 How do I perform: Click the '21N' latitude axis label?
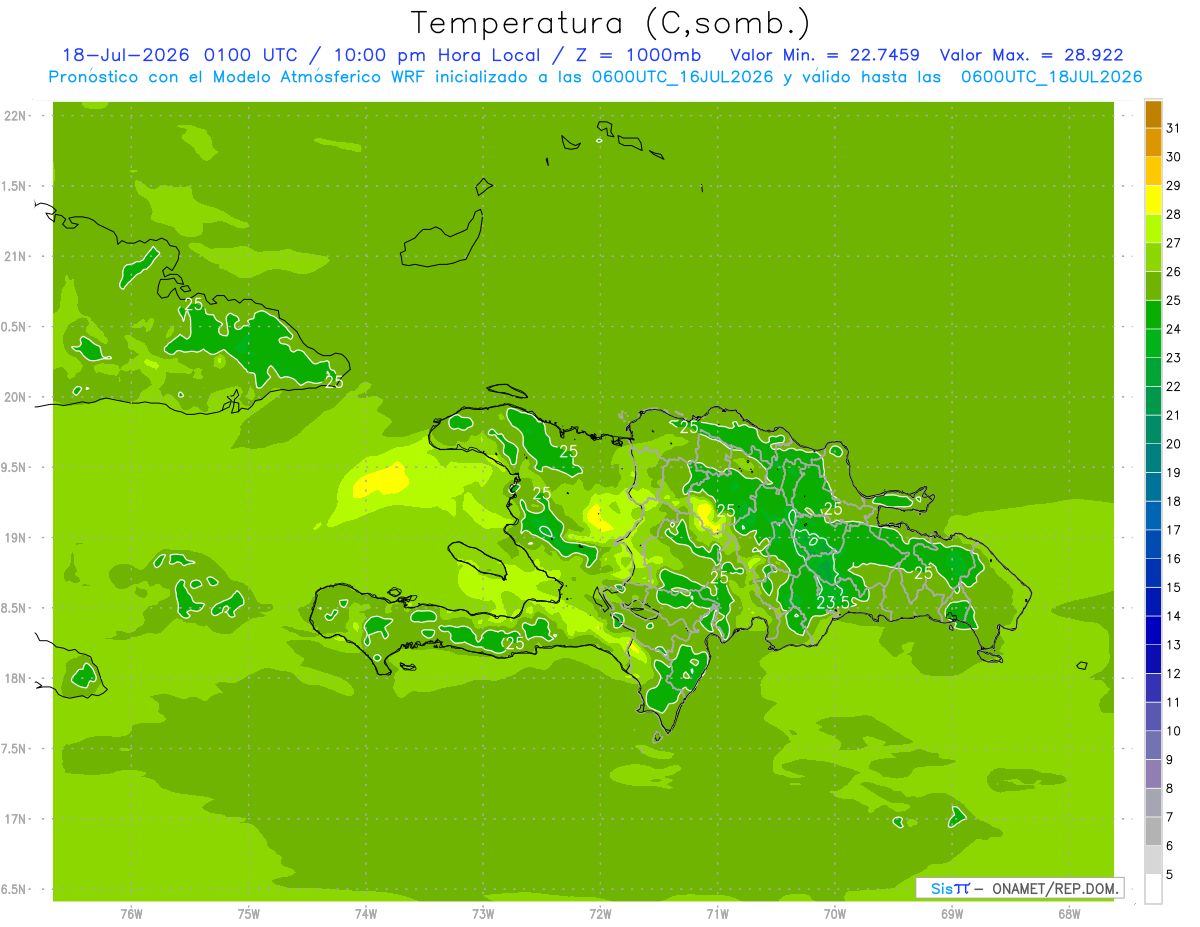(x=16, y=257)
